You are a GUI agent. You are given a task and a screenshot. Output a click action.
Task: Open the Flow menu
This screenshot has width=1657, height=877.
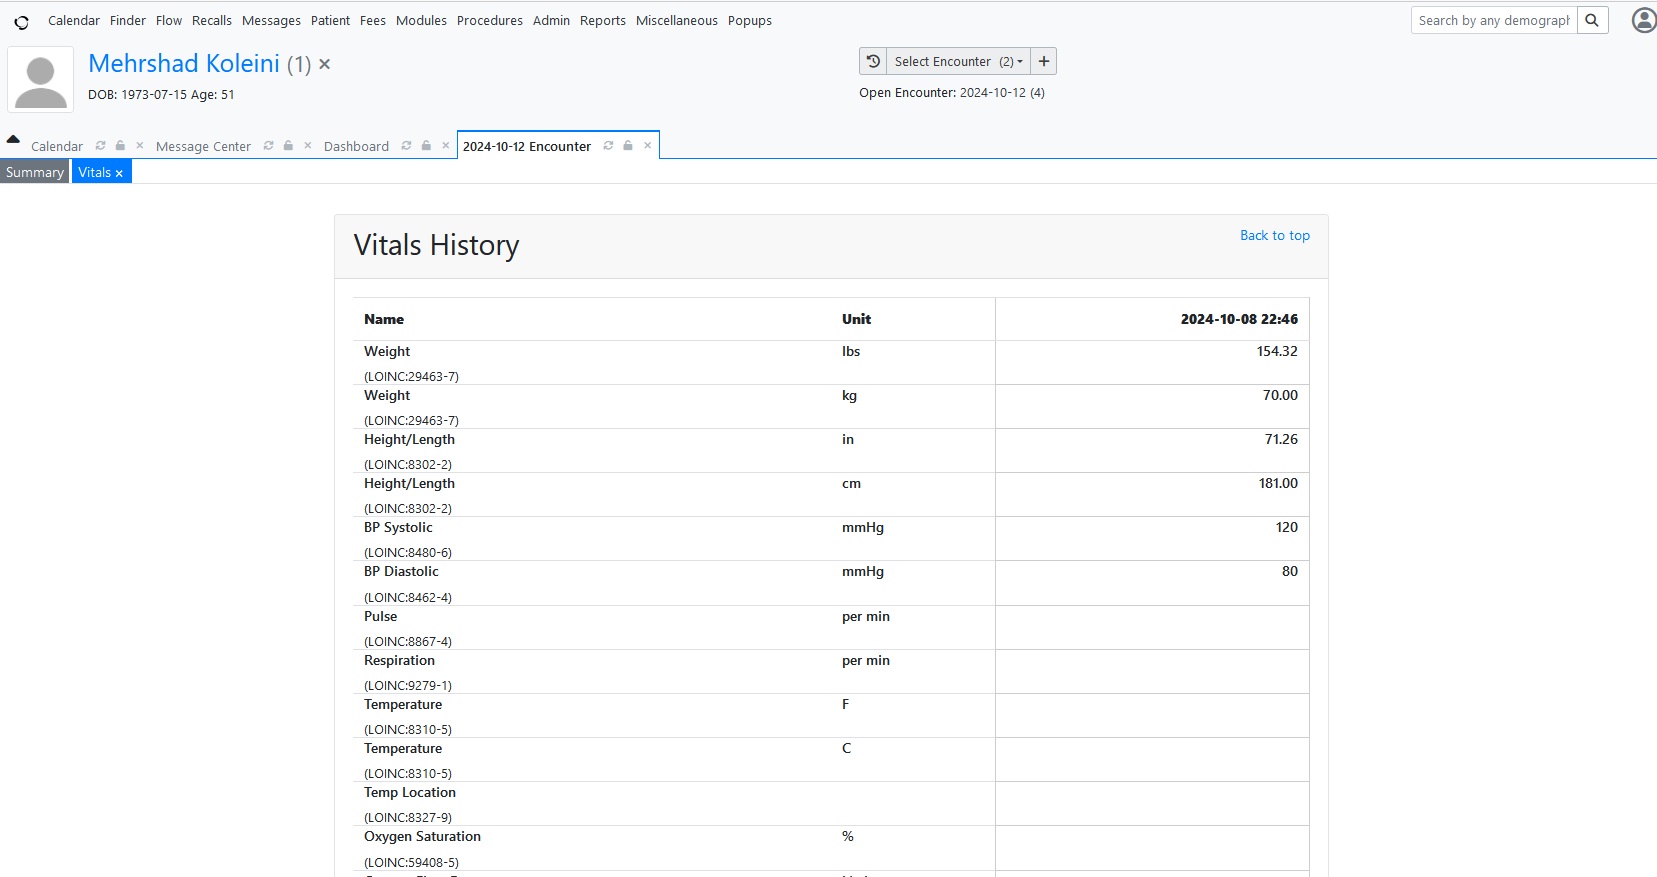click(x=169, y=20)
